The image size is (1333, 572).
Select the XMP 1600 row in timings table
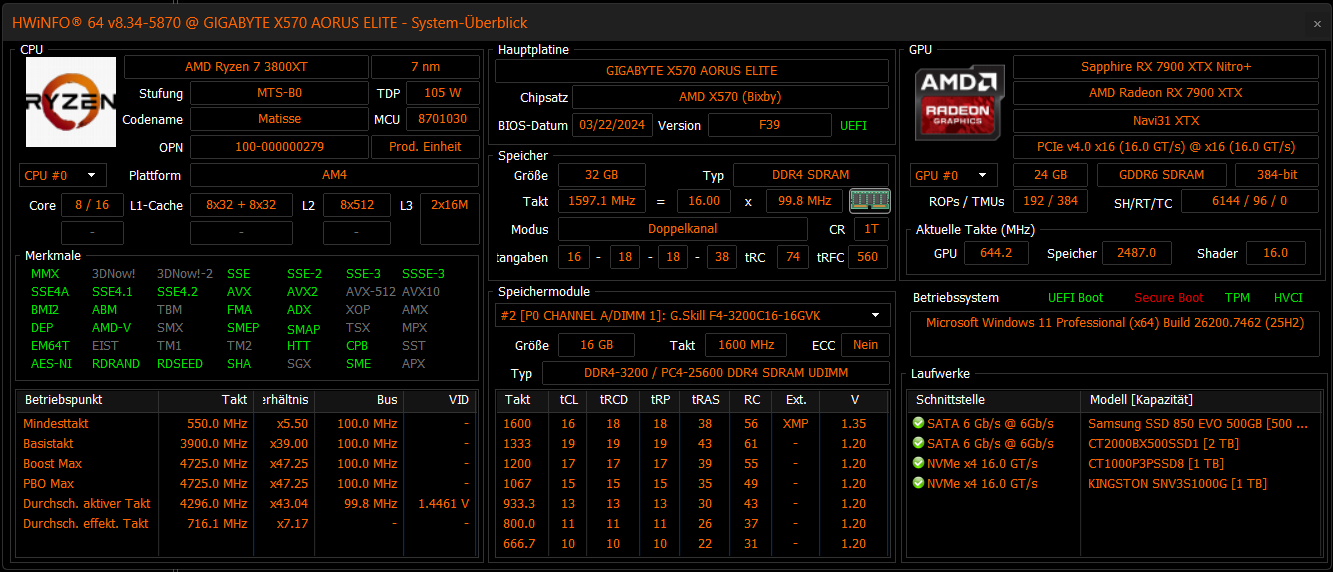pos(692,423)
